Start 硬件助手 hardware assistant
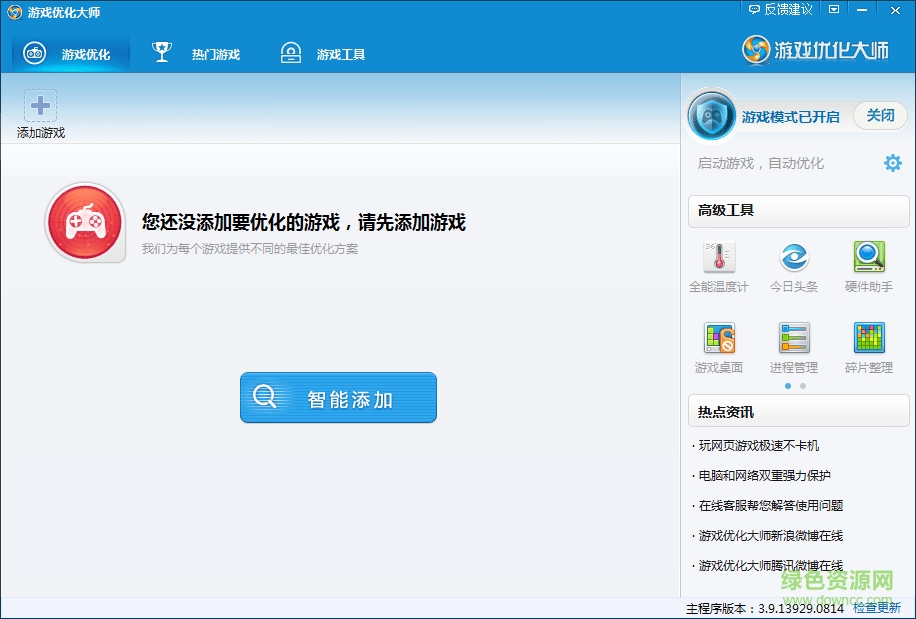The image size is (916, 619). click(868, 258)
